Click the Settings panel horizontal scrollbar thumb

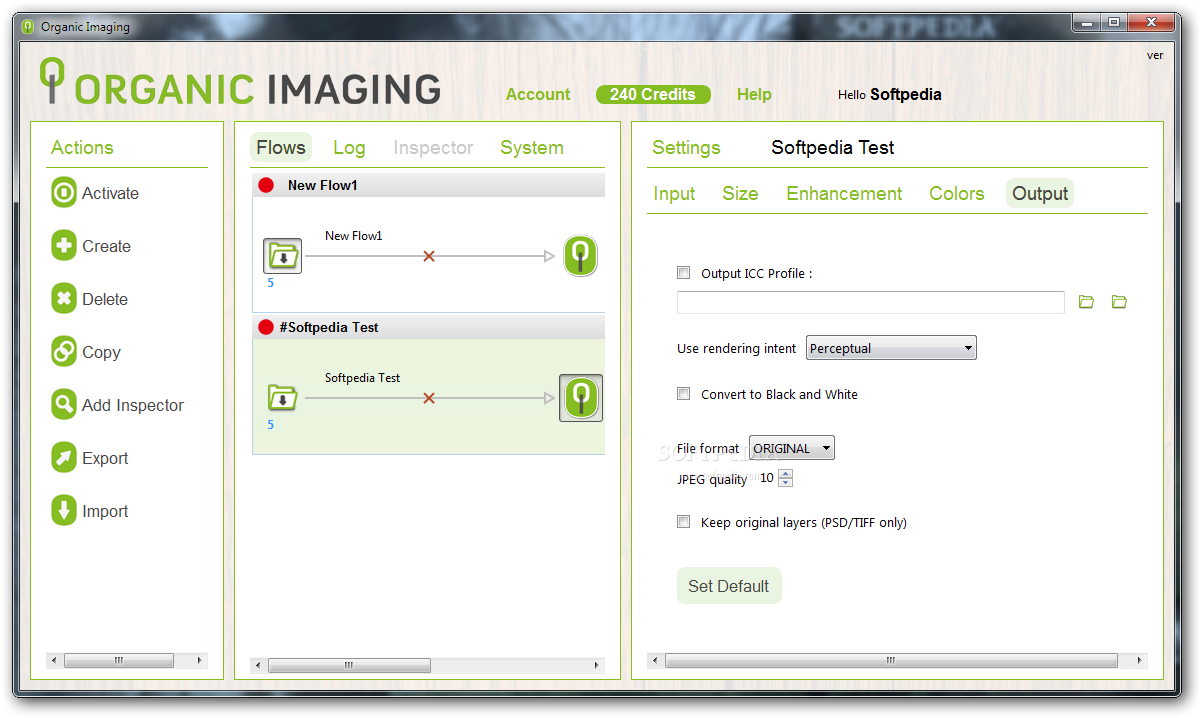[x=891, y=661]
